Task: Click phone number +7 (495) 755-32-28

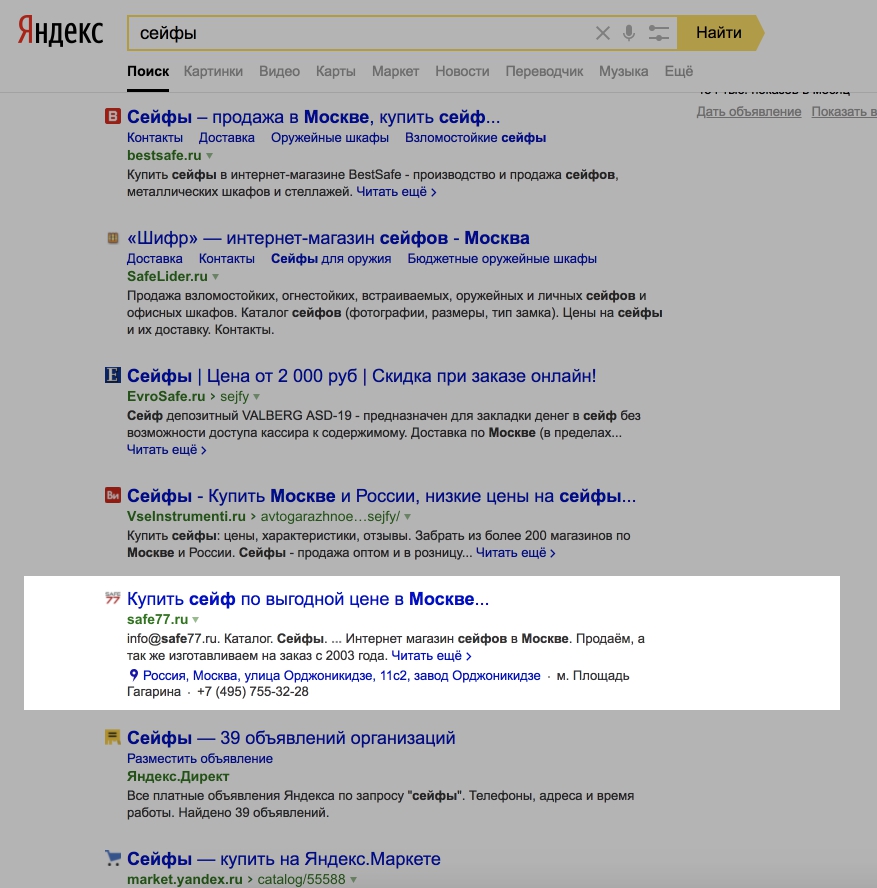Action: click(x=253, y=691)
